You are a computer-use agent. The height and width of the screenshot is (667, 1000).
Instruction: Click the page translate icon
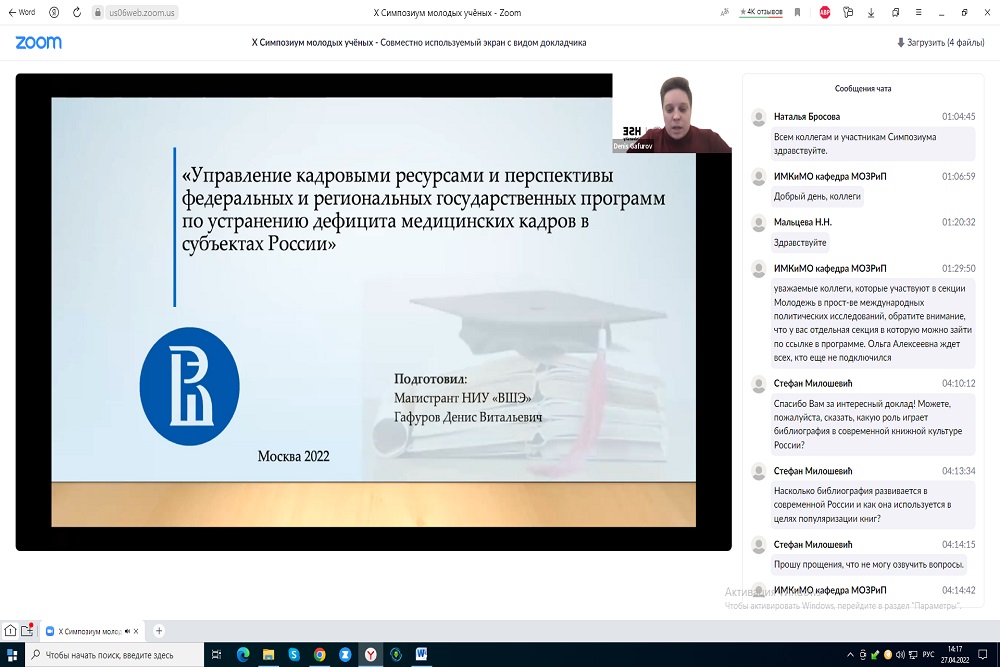724,13
